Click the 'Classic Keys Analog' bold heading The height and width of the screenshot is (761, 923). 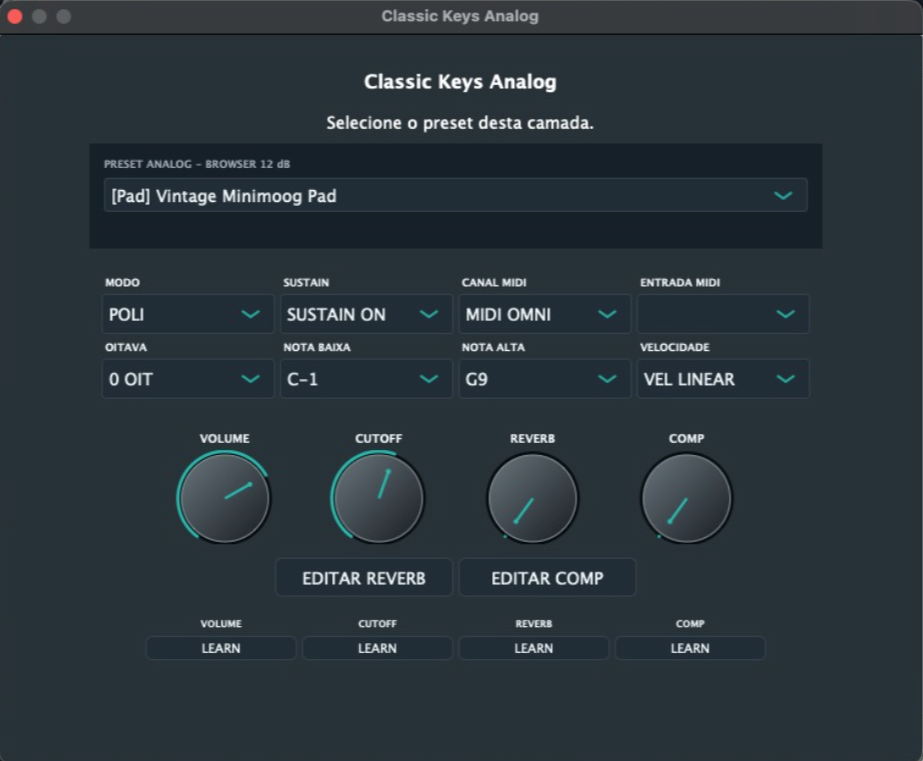[460, 82]
